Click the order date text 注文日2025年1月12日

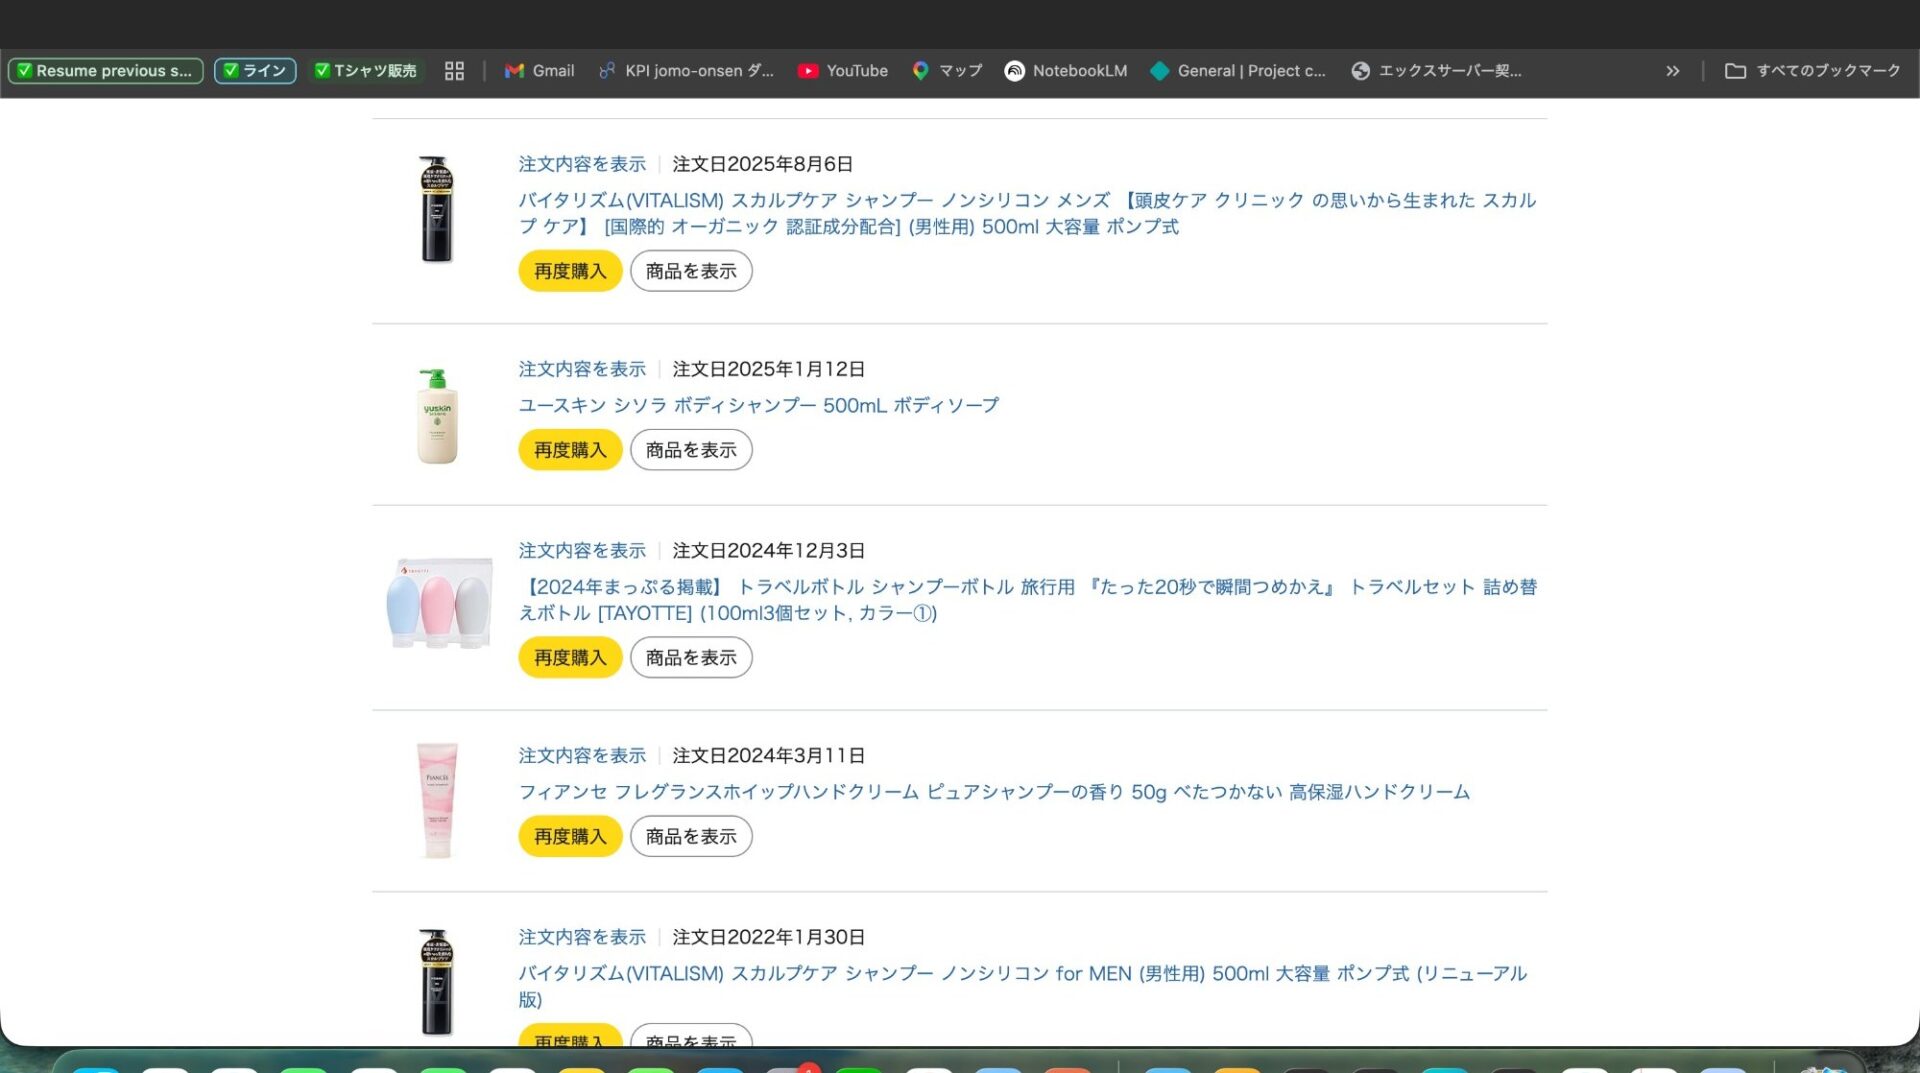[769, 369]
